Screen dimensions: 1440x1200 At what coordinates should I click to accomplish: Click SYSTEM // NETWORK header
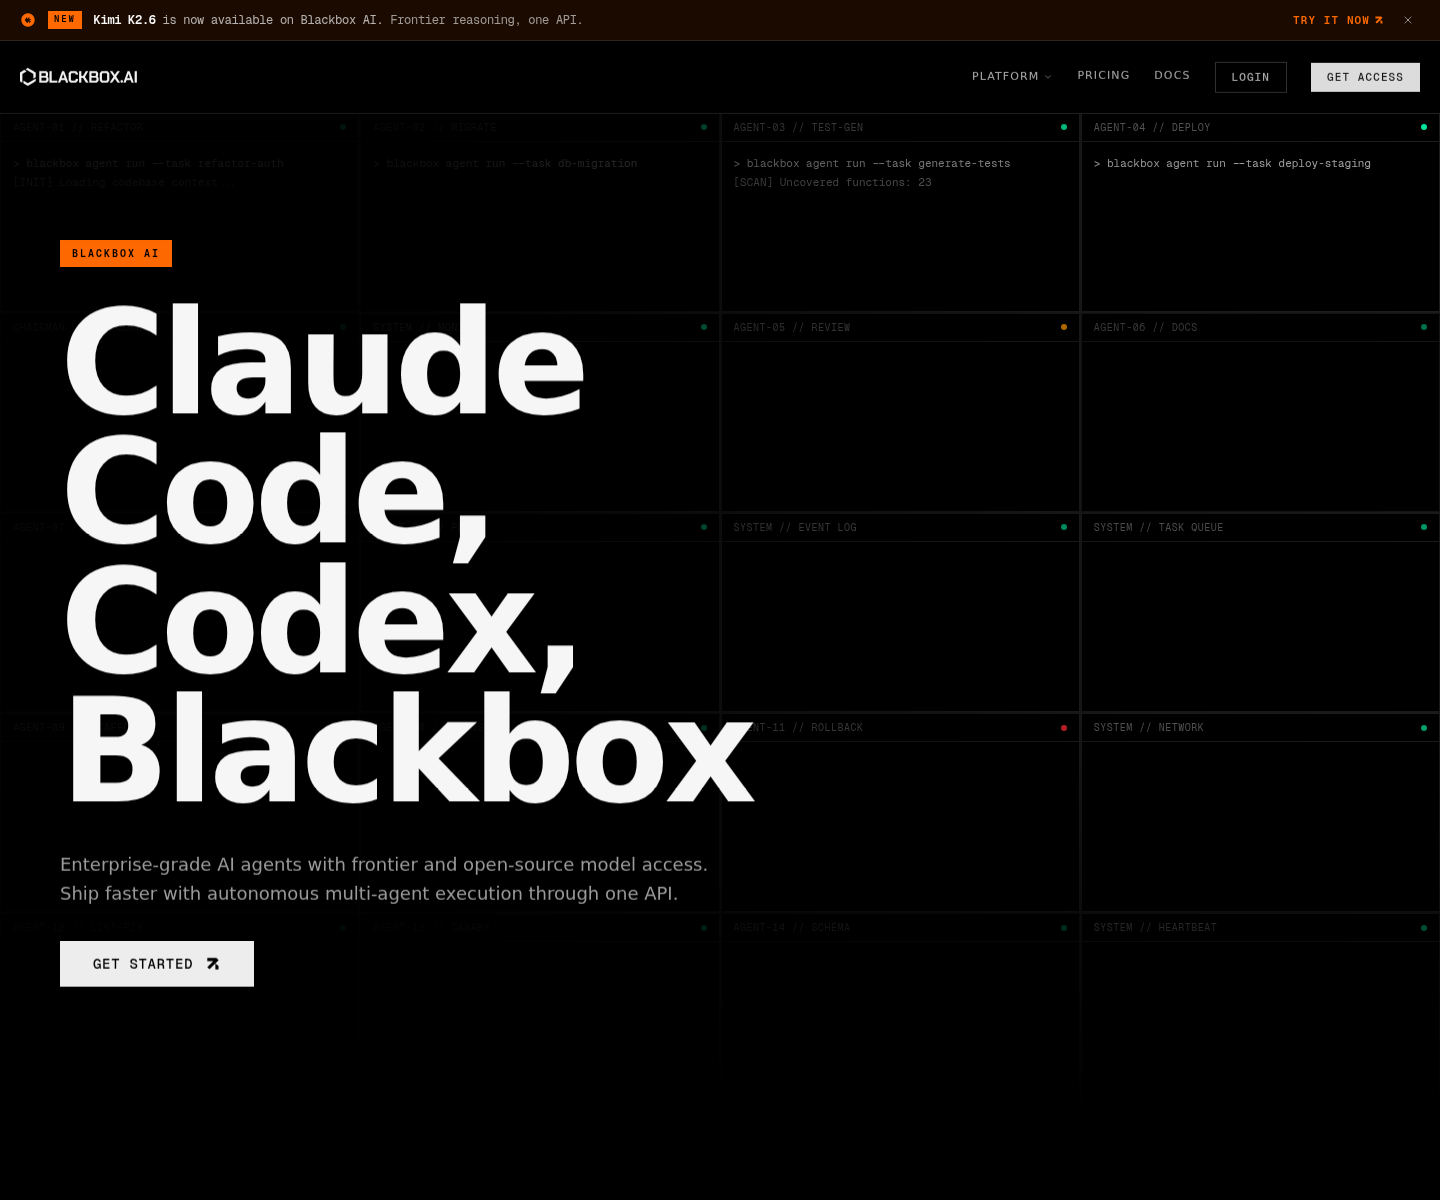[x=1260, y=728]
